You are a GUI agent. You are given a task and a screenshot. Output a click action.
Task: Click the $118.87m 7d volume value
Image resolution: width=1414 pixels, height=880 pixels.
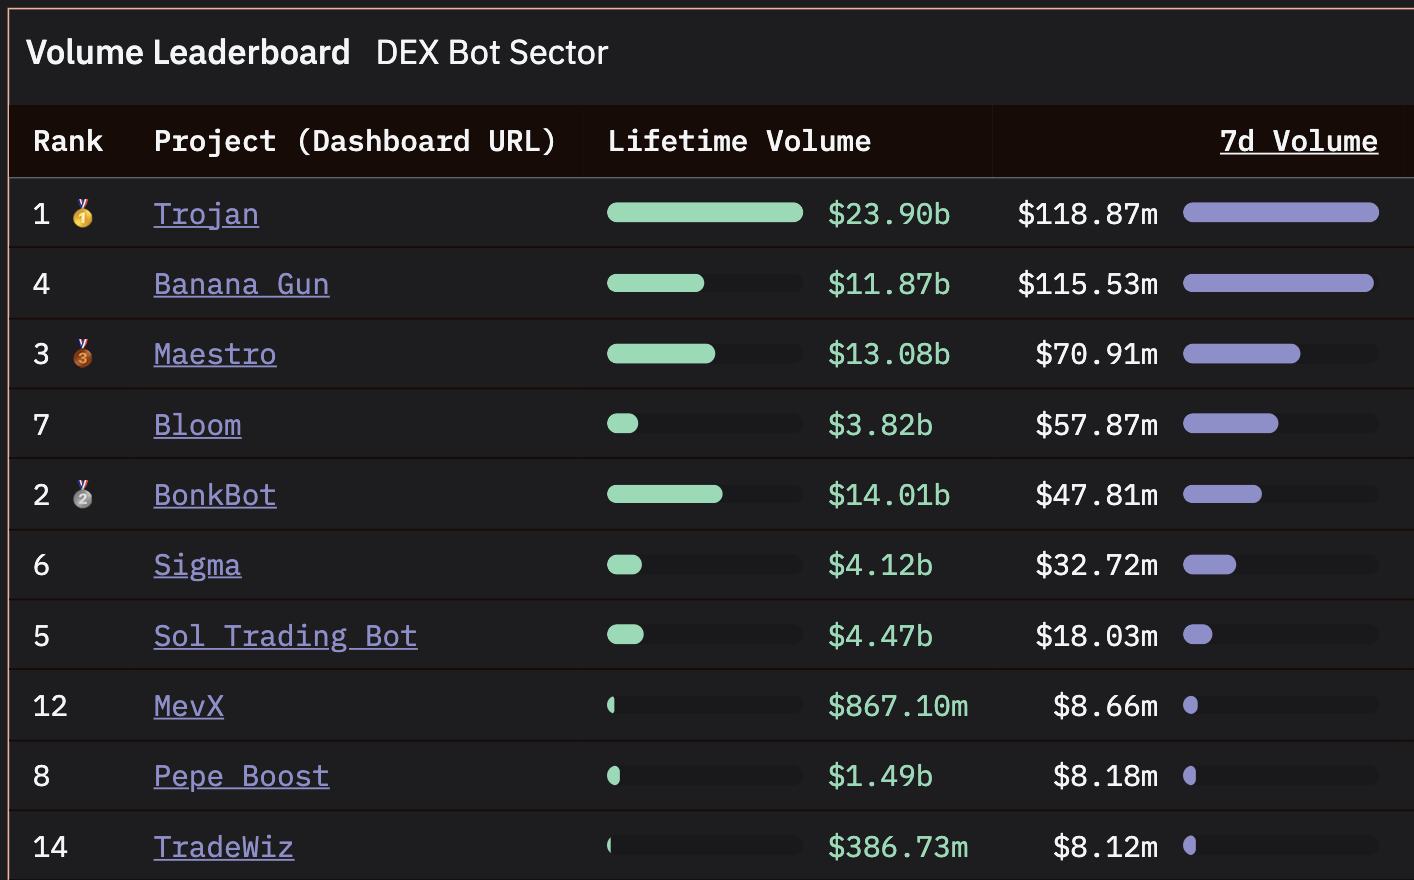pos(1088,214)
